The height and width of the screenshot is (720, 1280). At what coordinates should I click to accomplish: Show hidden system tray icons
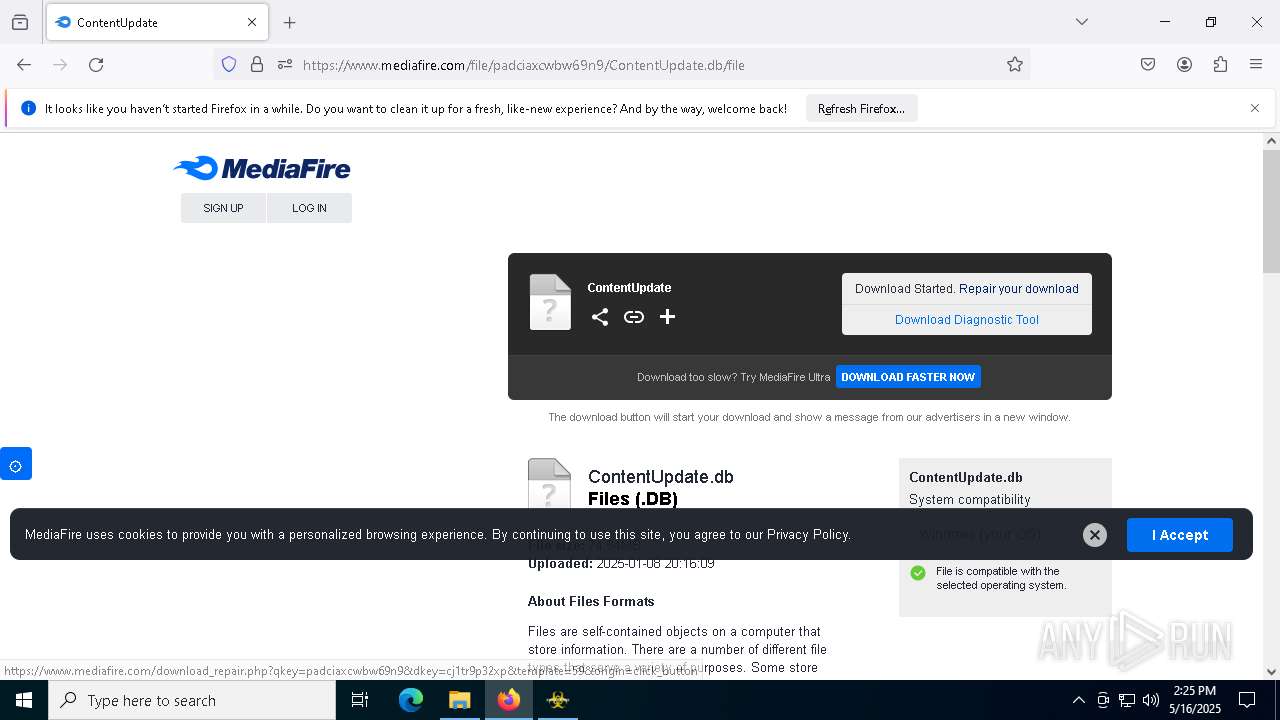tap(1078, 700)
